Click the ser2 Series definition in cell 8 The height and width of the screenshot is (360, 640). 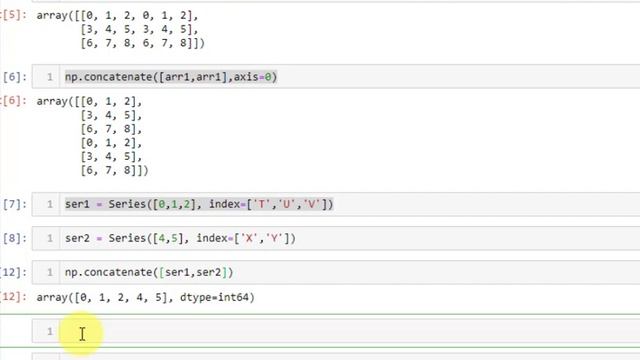(x=180, y=238)
